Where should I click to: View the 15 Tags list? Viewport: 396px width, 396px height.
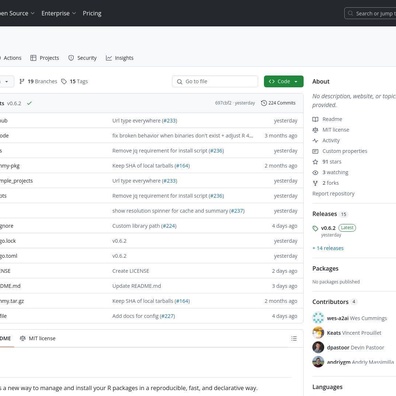(74, 81)
